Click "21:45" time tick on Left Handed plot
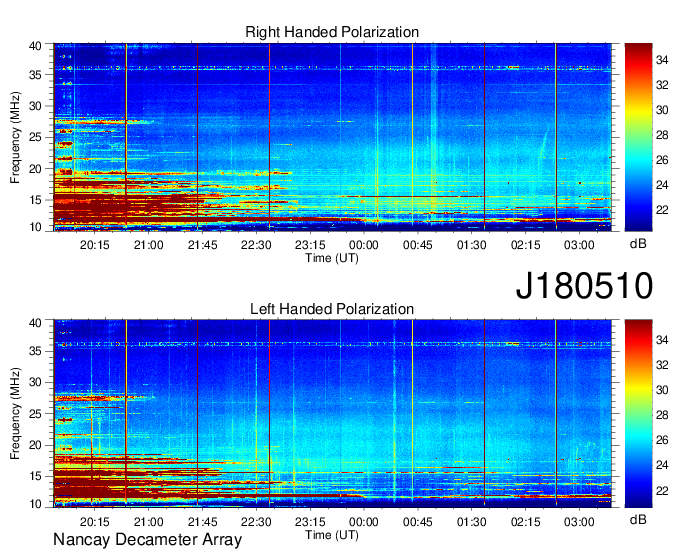 [x=203, y=522]
